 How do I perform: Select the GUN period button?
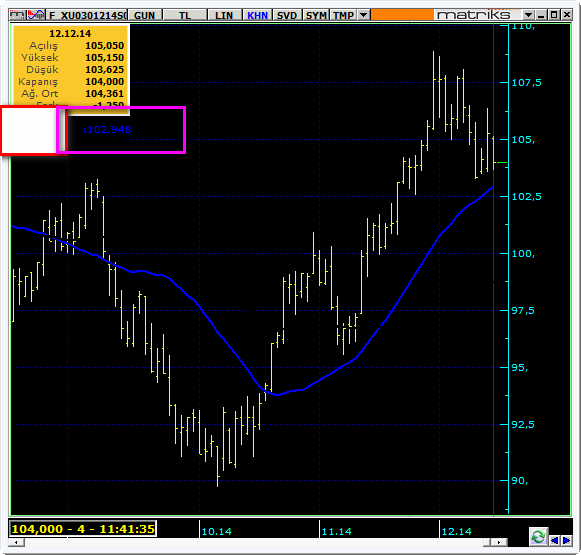[144, 15]
